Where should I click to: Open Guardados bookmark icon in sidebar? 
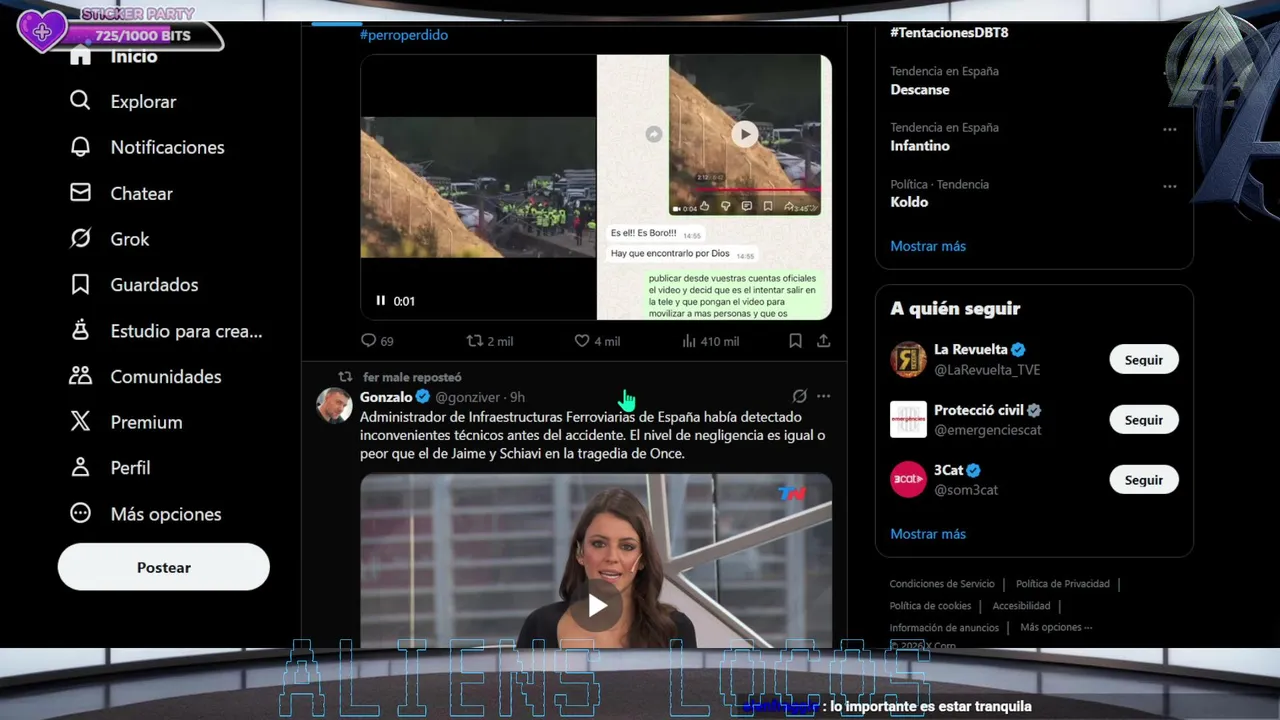coord(80,285)
